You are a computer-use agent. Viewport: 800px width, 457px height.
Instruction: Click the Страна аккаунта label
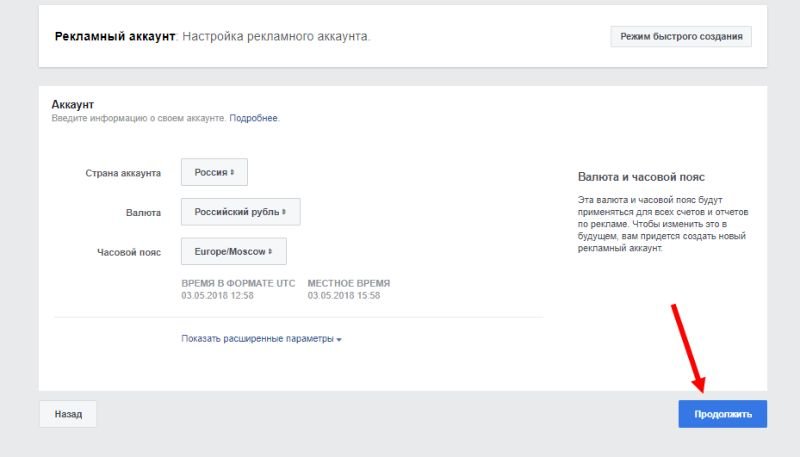[x=123, y=173]
